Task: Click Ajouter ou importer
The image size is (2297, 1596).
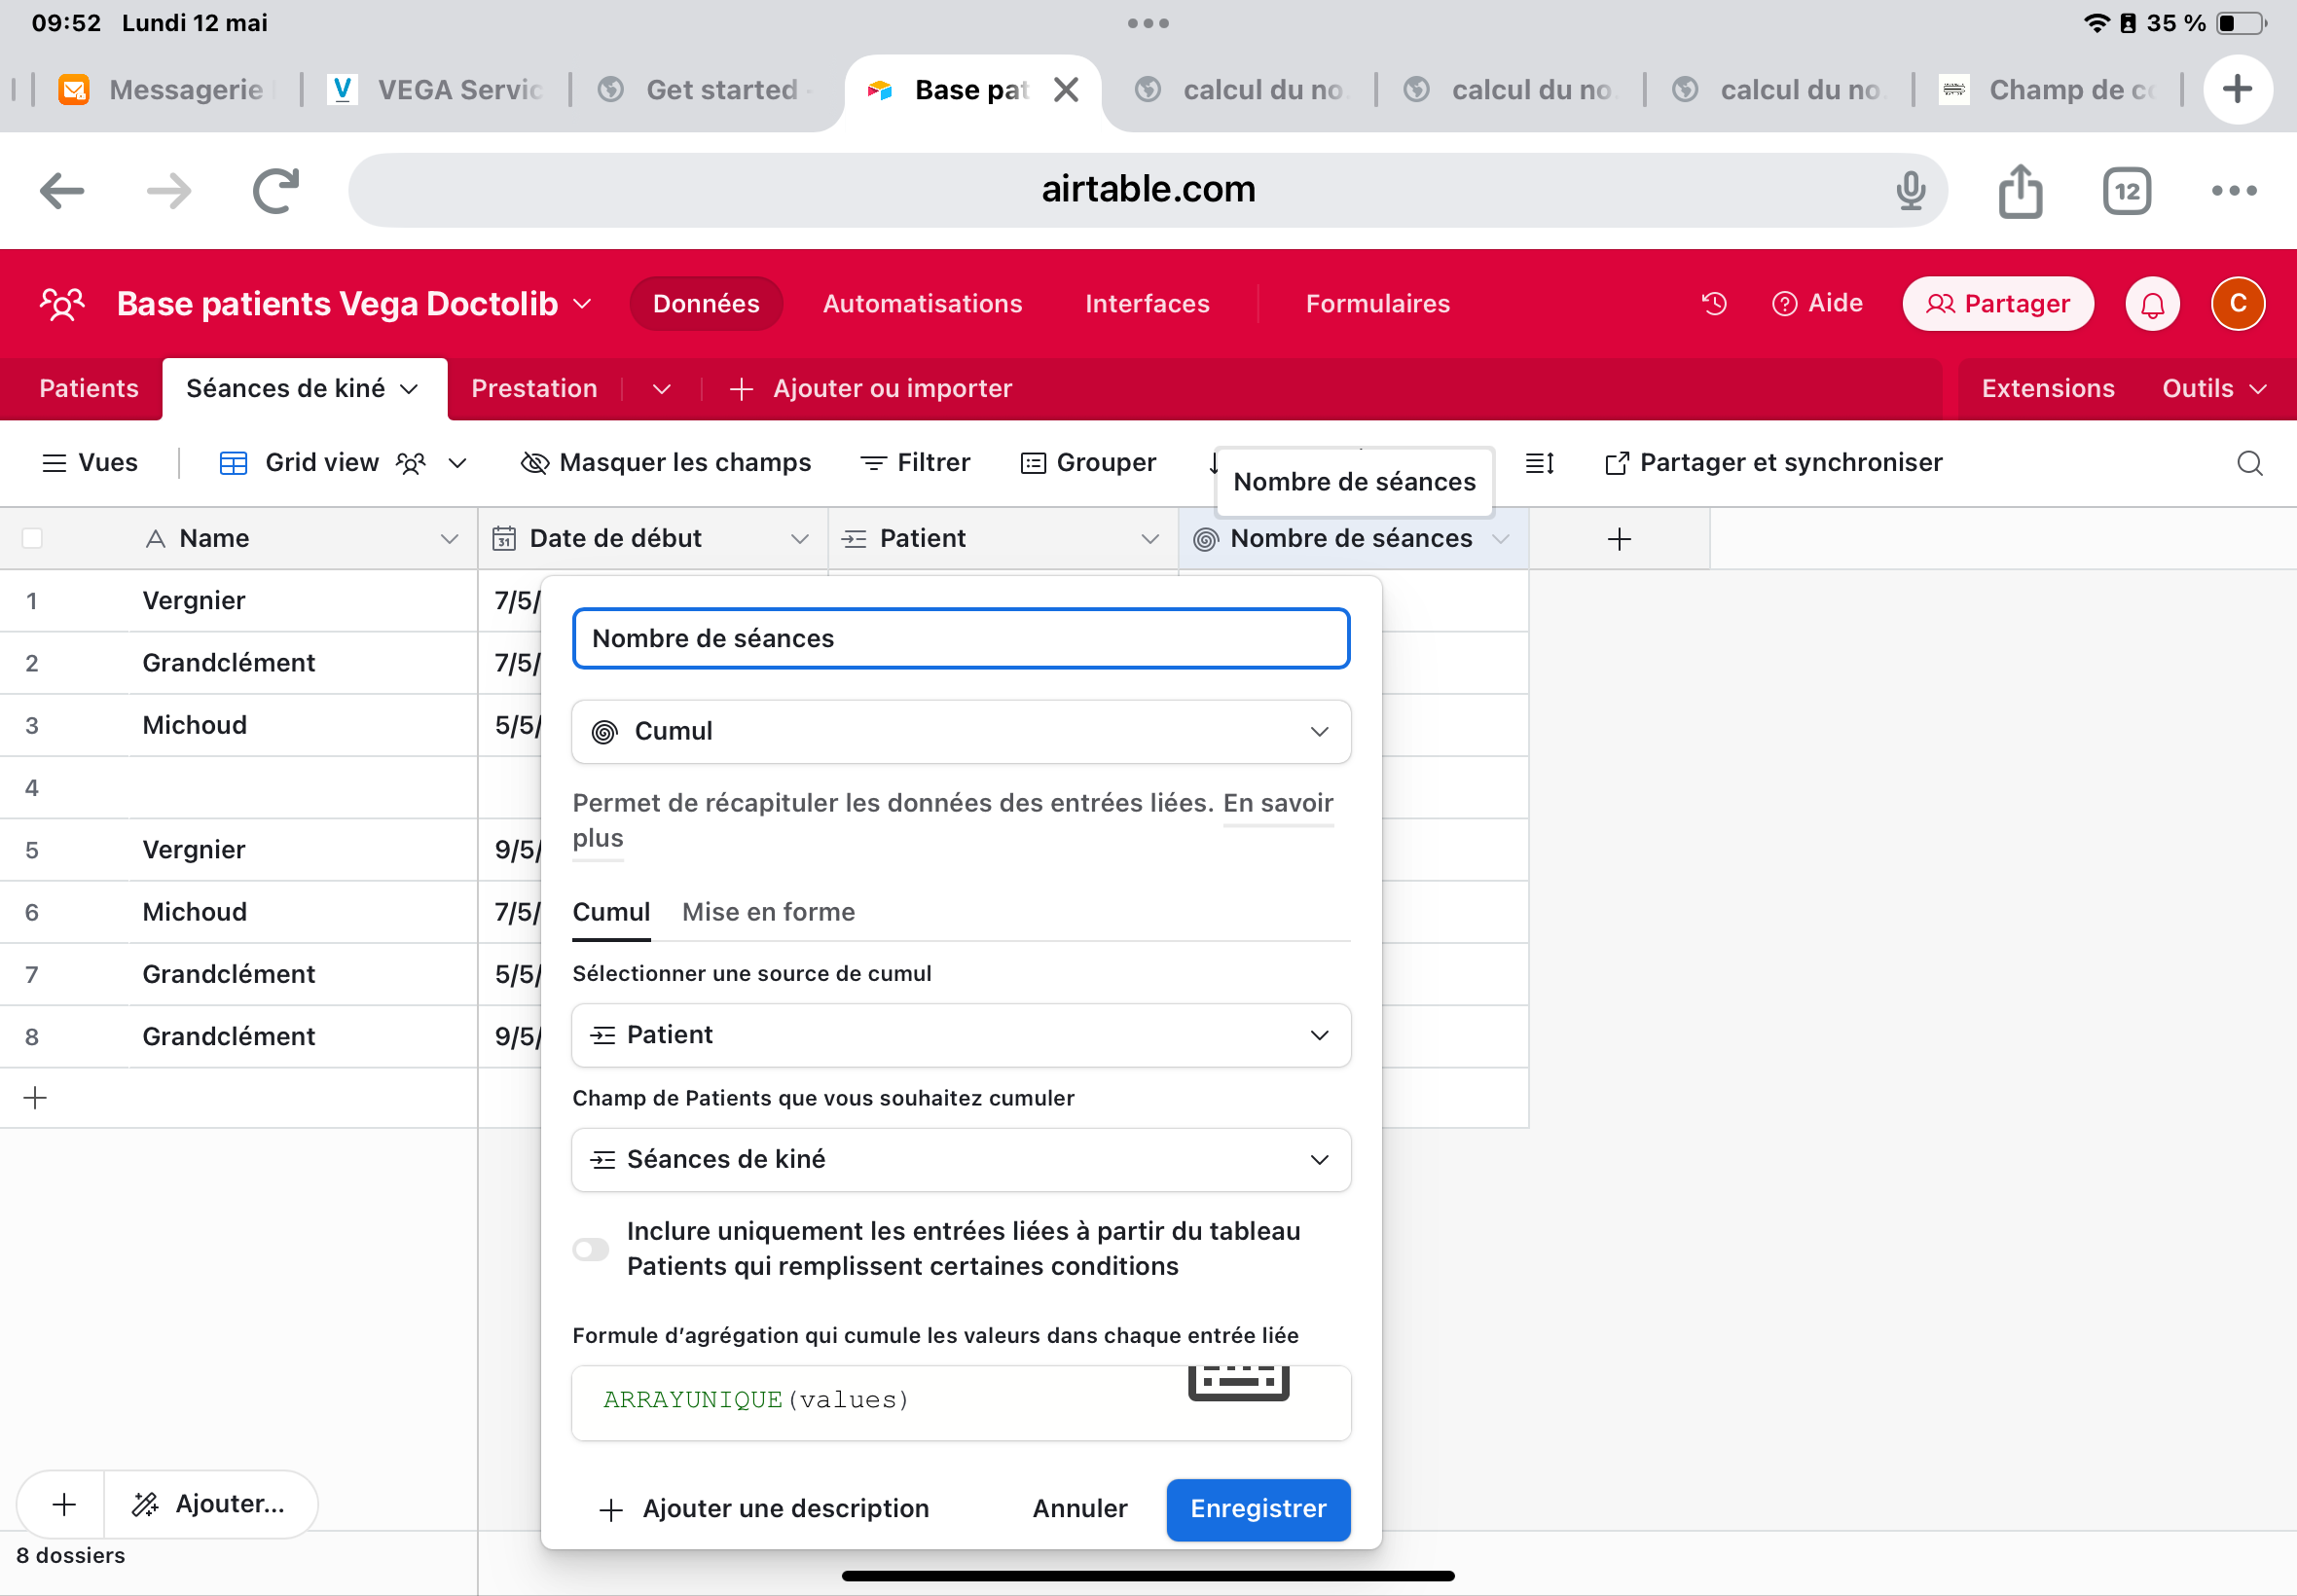Action: click(871, 389)
